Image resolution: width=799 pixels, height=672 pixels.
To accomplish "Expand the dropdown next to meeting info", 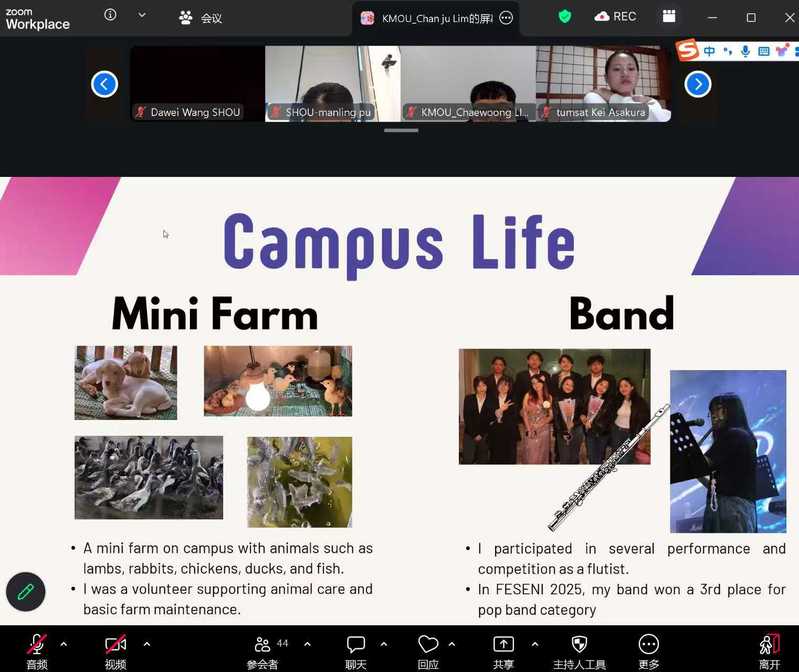I will [142, 15].
